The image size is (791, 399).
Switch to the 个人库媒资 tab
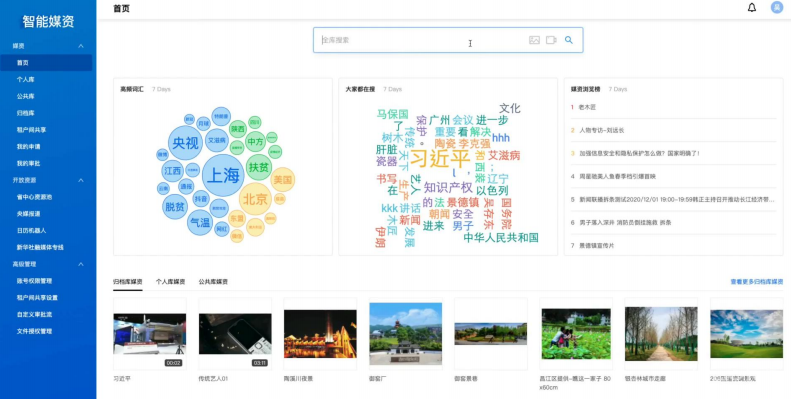pyautogui.click(x=171, y=281)
